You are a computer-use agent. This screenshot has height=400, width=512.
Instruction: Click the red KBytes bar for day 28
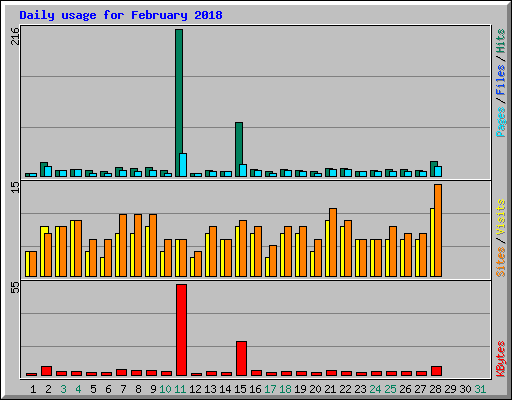click(x=436, y=371)
